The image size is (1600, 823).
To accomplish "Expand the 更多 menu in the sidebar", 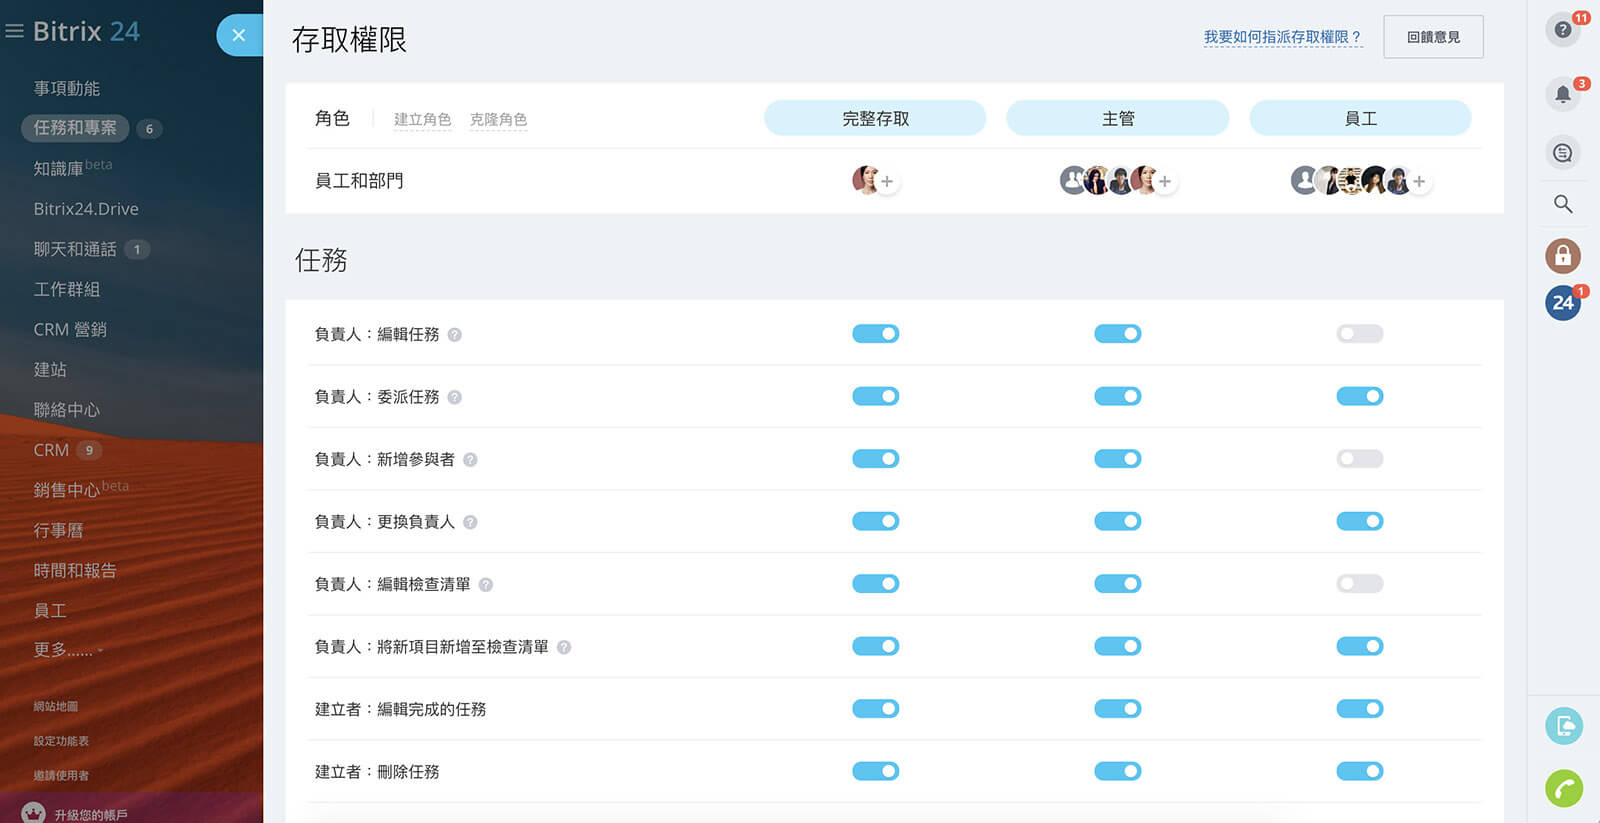I will click(x=67, y=650).
